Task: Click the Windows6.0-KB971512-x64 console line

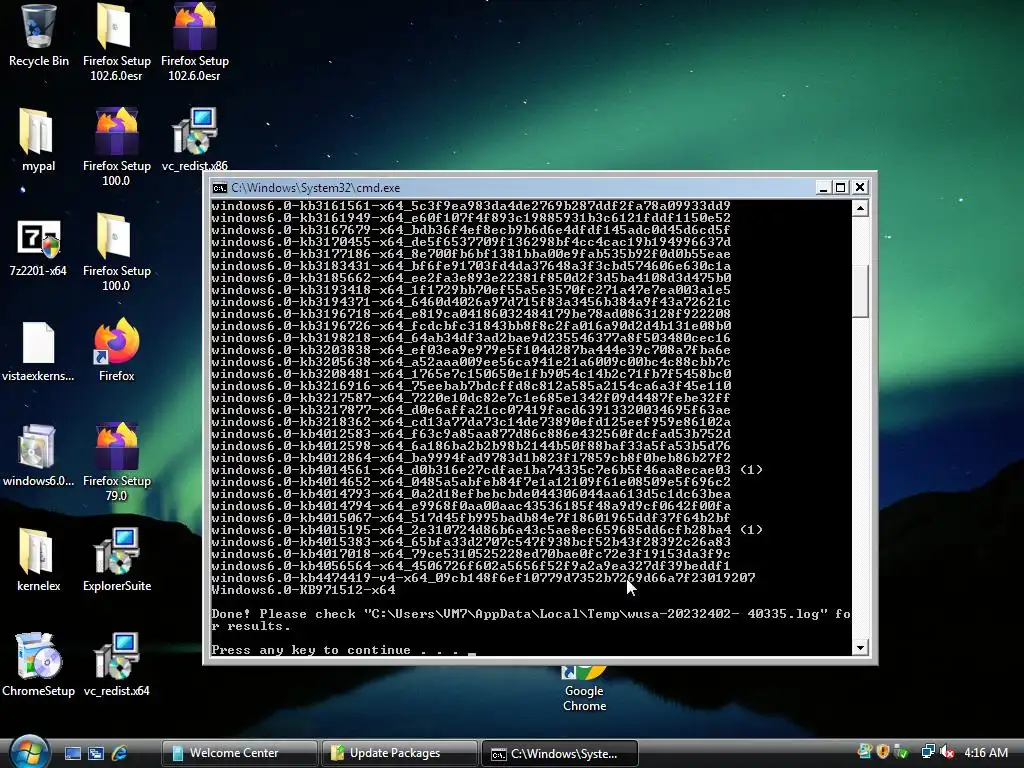Action: pyautogui.click(x=303, y=590)
